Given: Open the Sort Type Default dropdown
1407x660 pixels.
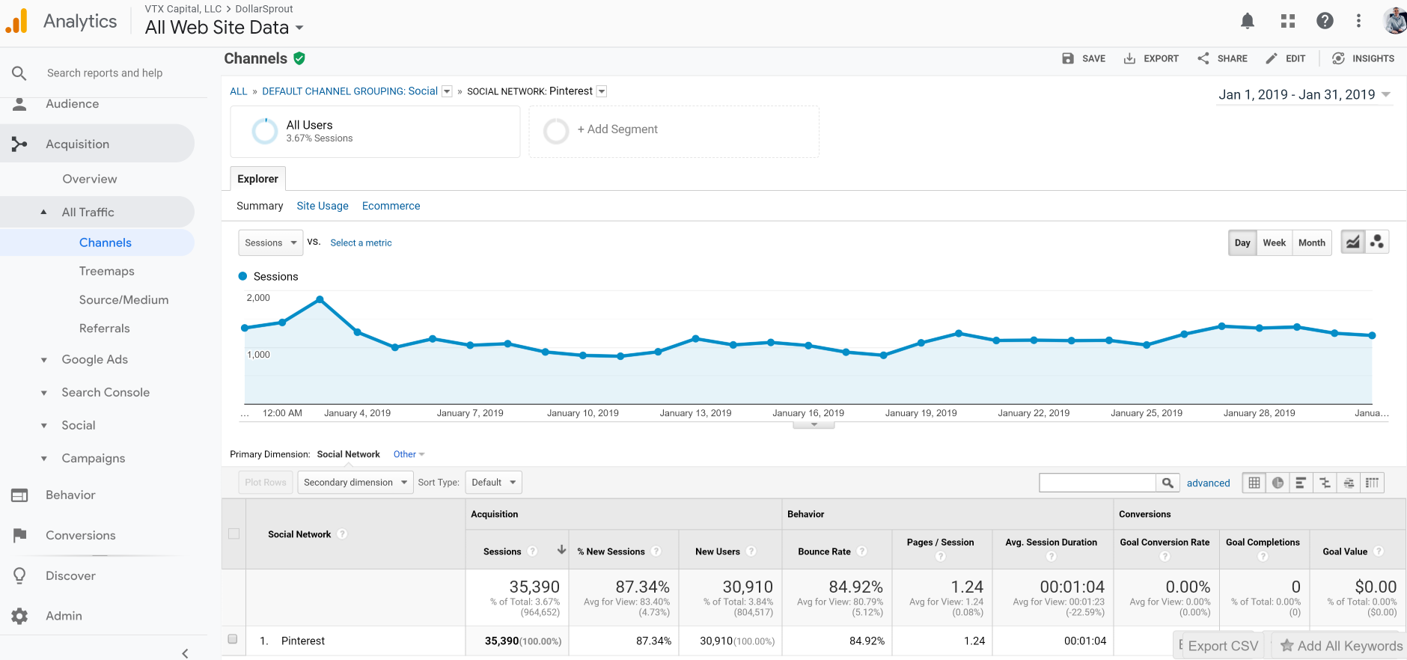Looking at the screenshot, I should click(x=493, y=482).
